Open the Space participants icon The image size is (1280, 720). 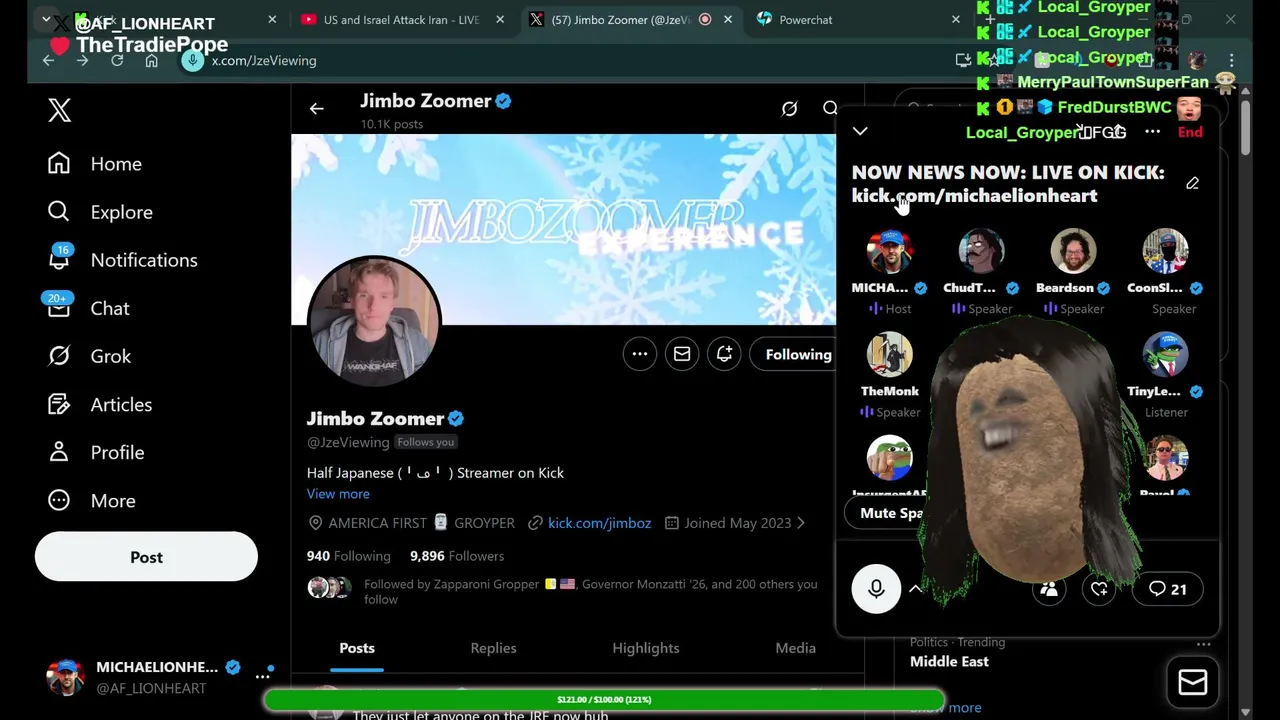(x=1049, y=589)
